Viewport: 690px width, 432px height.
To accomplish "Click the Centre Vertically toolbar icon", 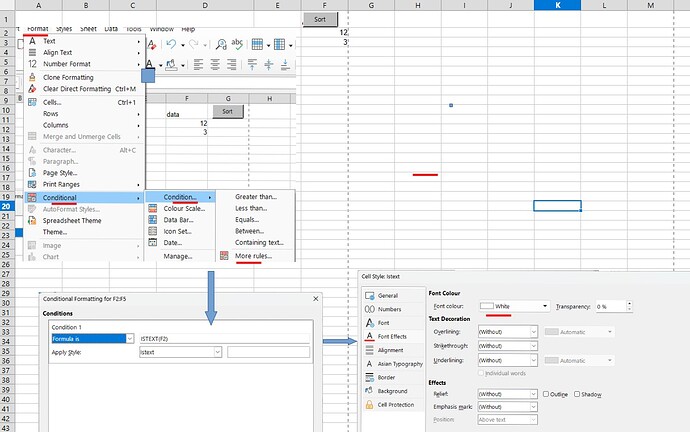I will 268,65.
